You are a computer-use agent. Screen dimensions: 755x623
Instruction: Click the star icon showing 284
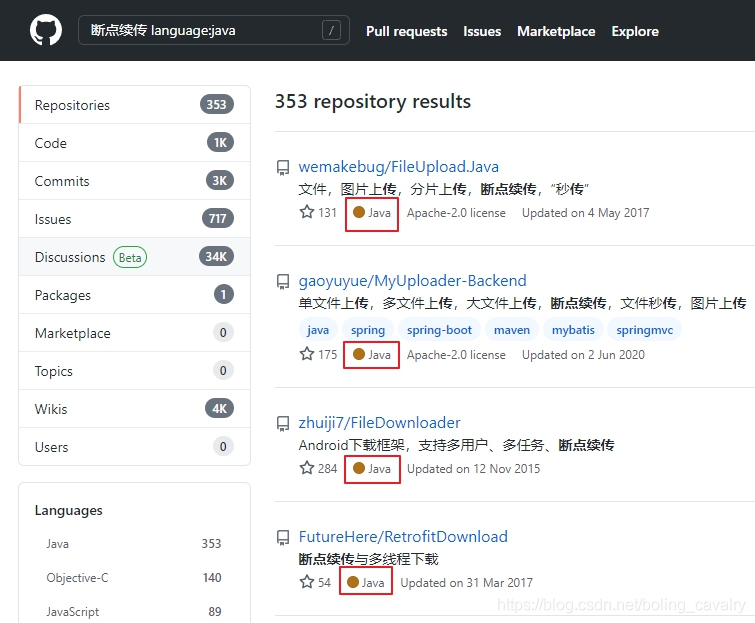coord(307,467)
